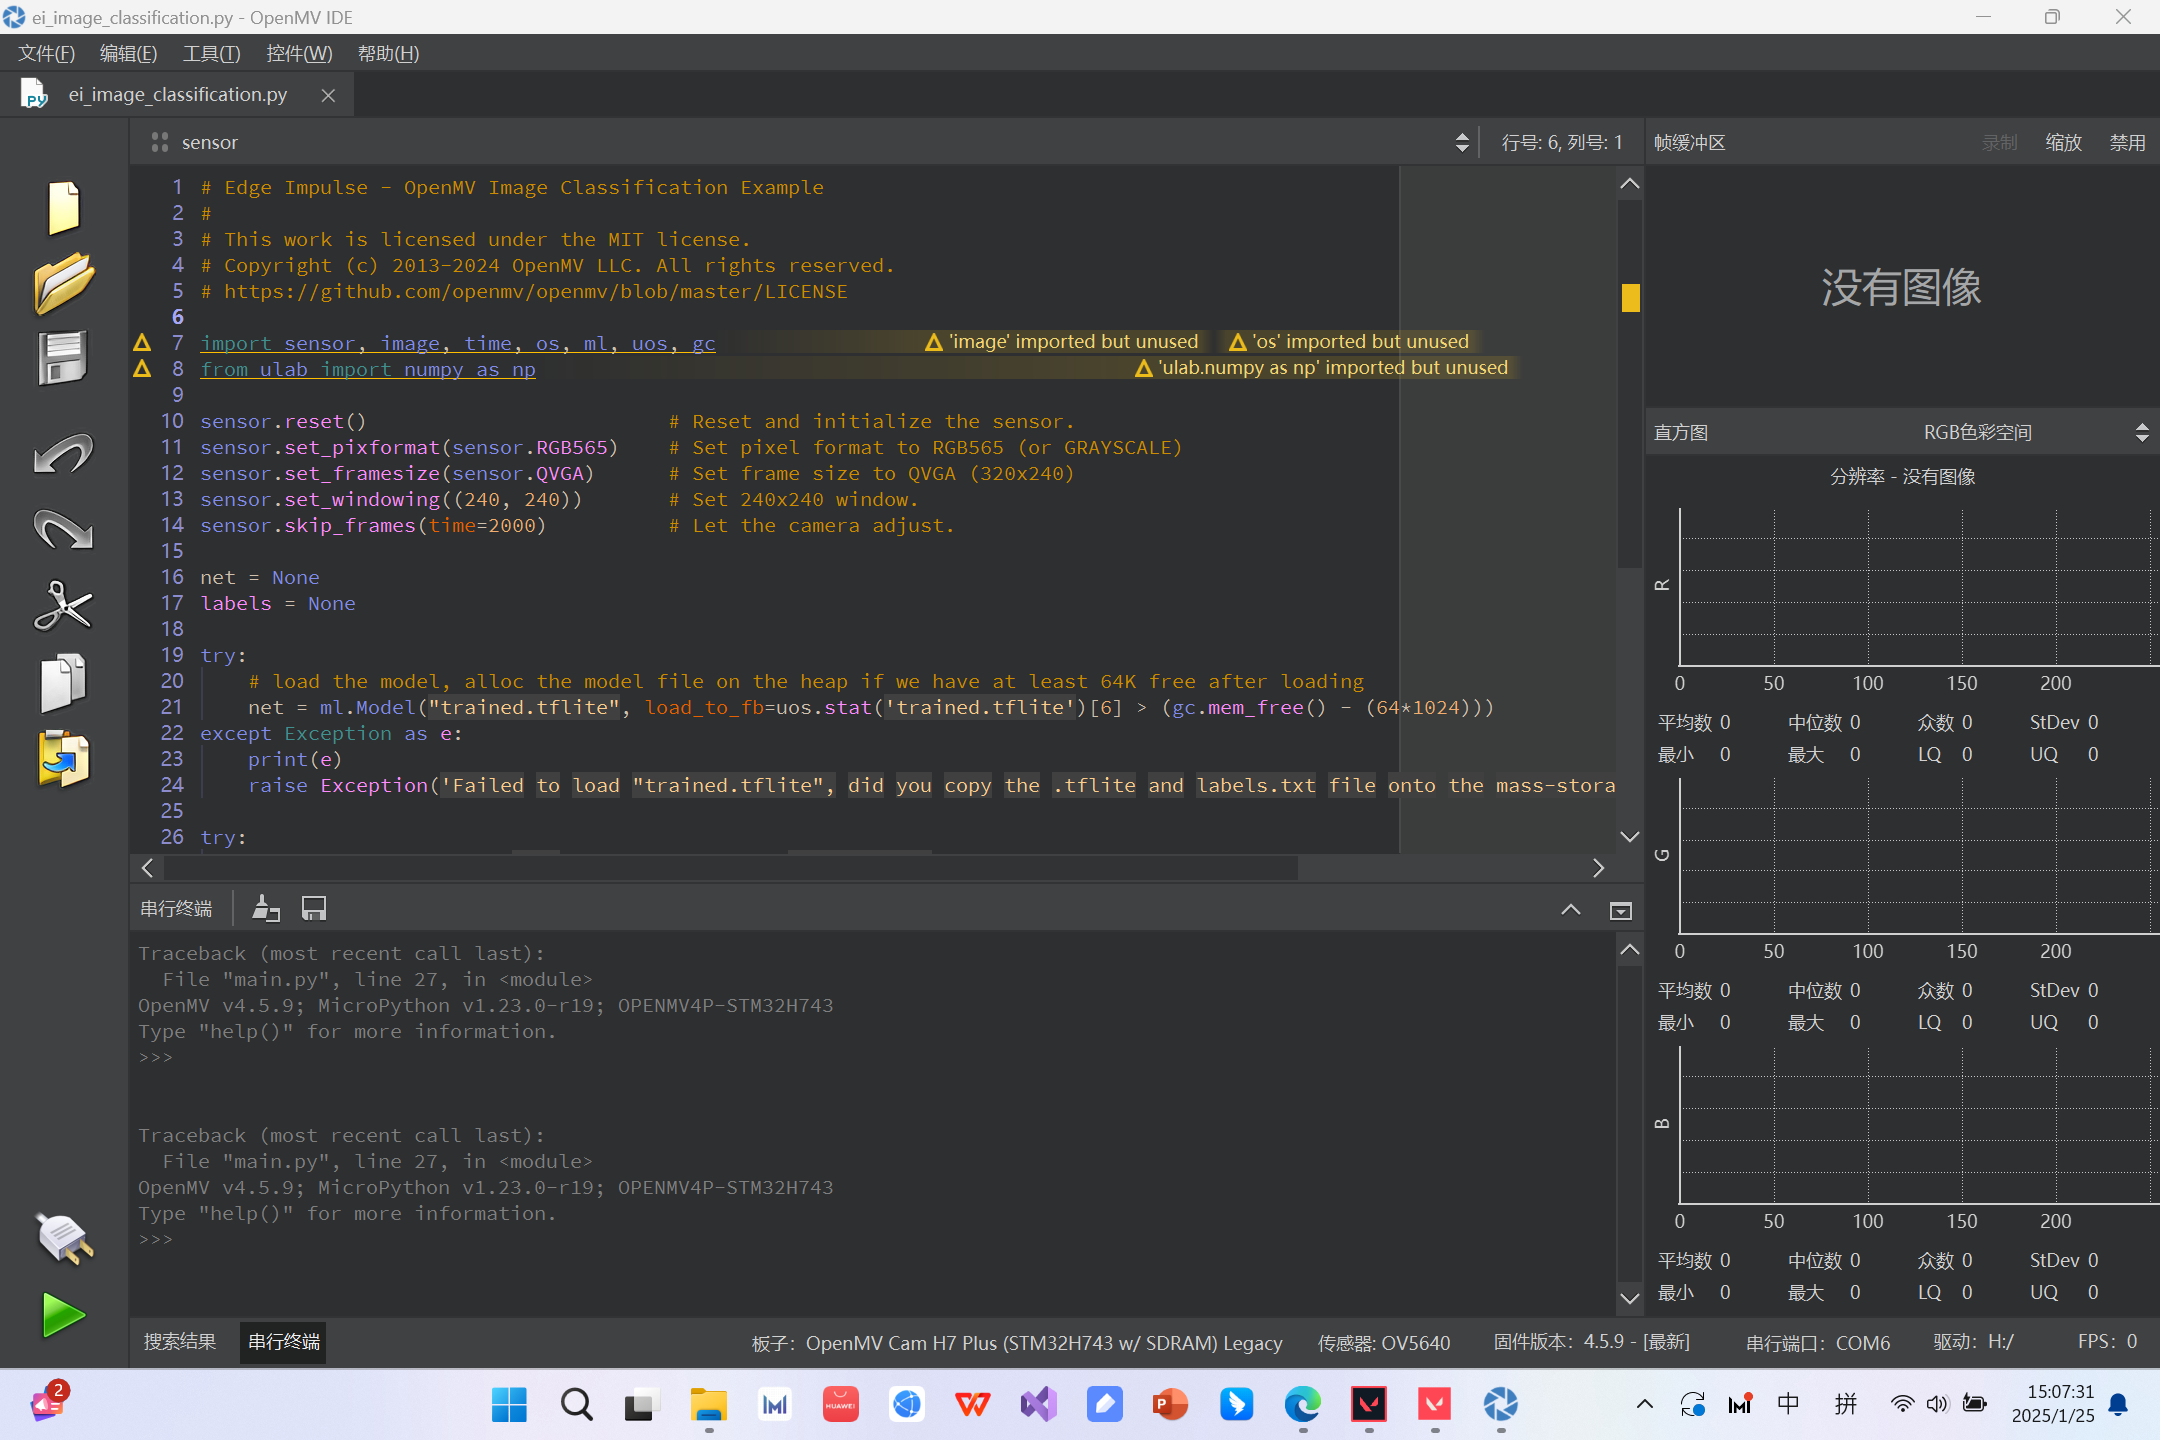2160x1440 pixels.
Task: Open Windows taskbar search
Action: coord(576,1405)
